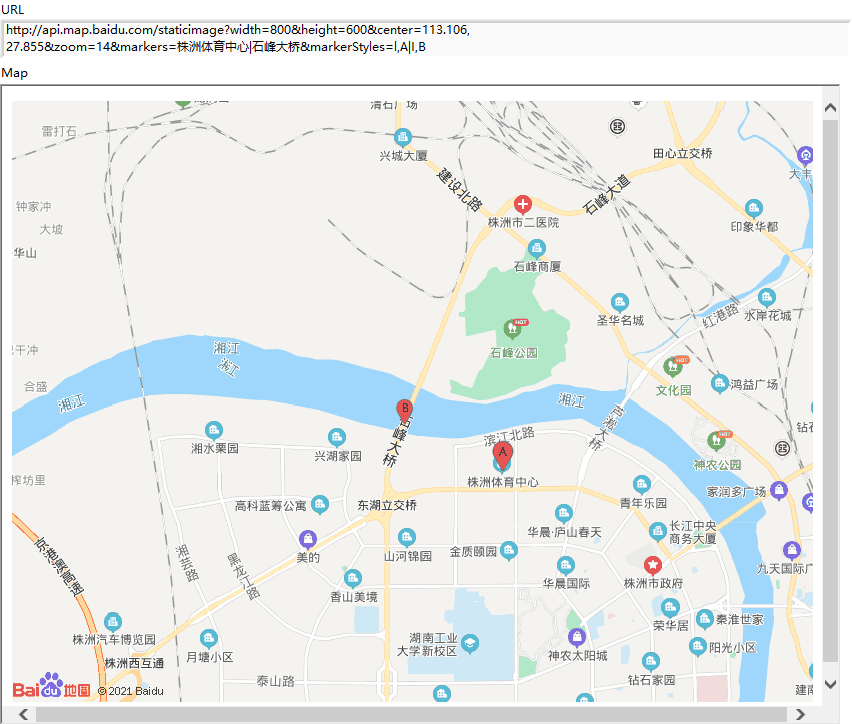Click the 圣华名城 building icon

[x=619, y=303]
